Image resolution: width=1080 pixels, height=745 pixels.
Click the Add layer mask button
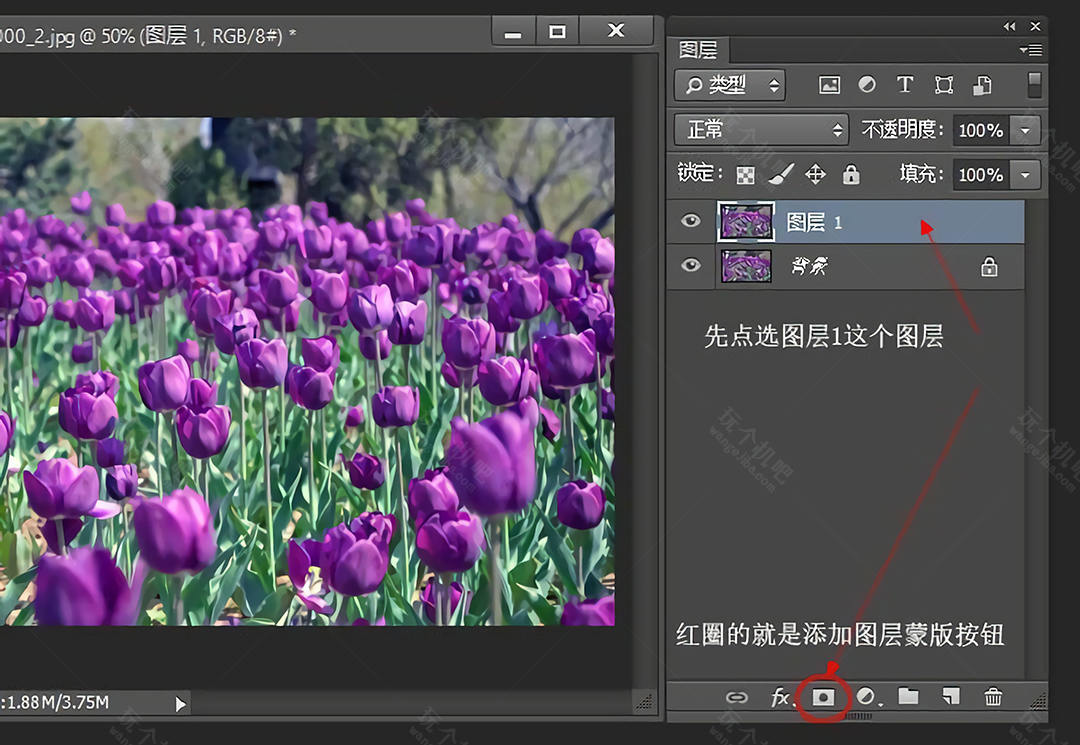point(823,697)
